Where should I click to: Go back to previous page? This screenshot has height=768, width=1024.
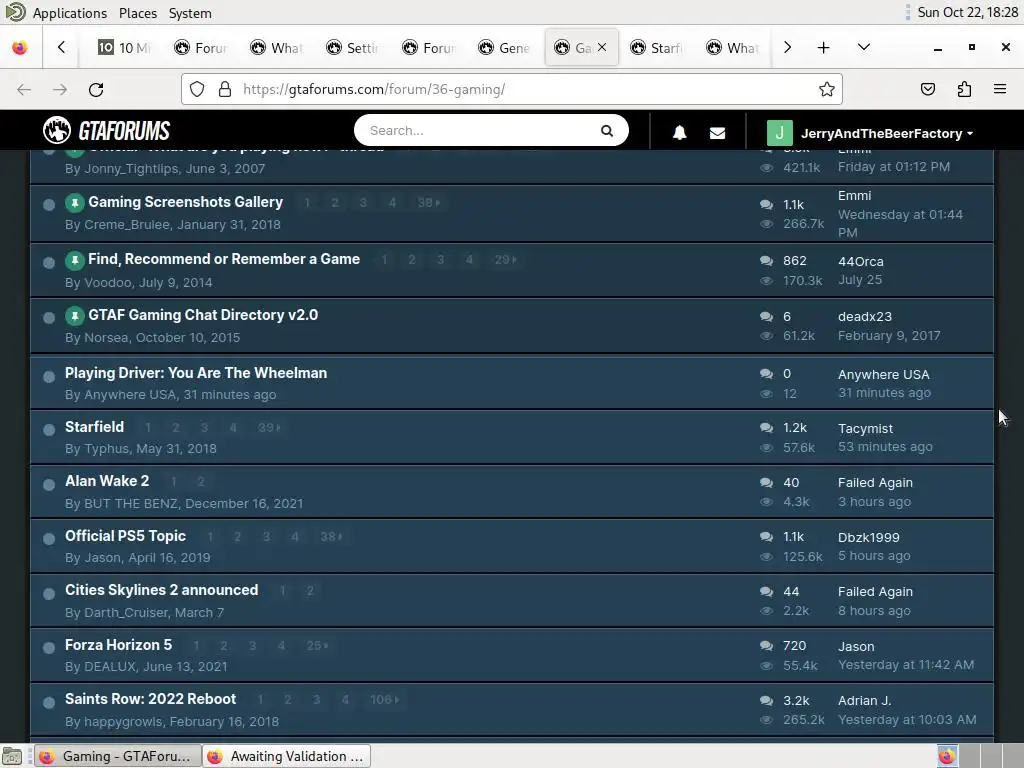point(24,89)
